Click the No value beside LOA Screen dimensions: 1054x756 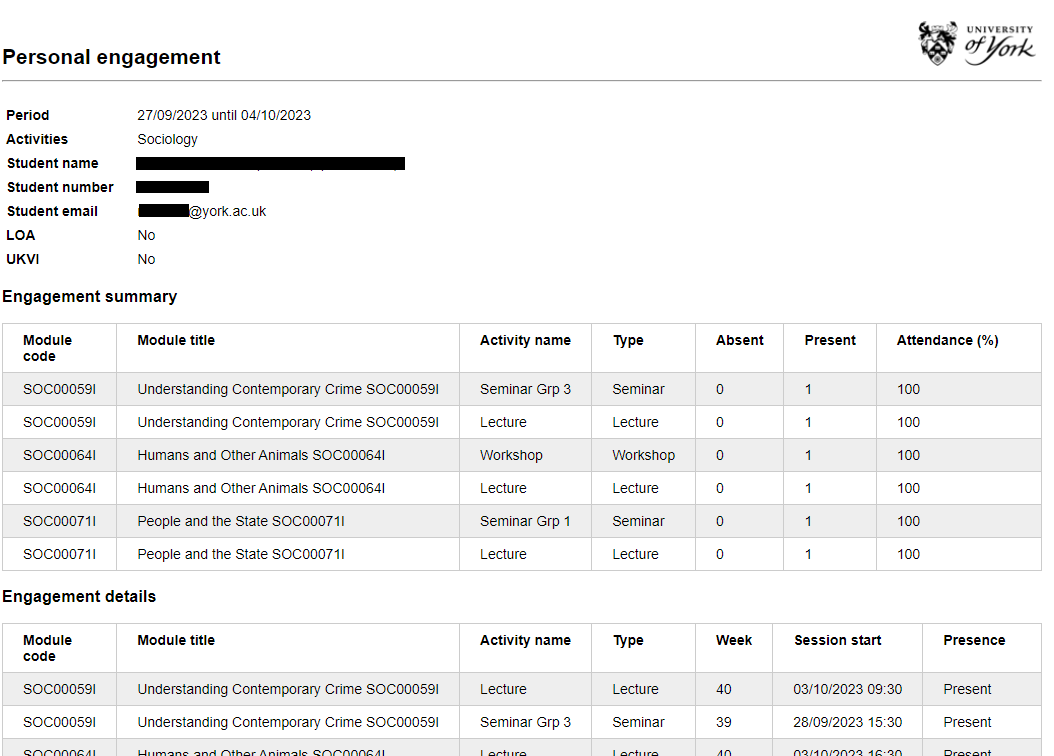coord(146,235)
